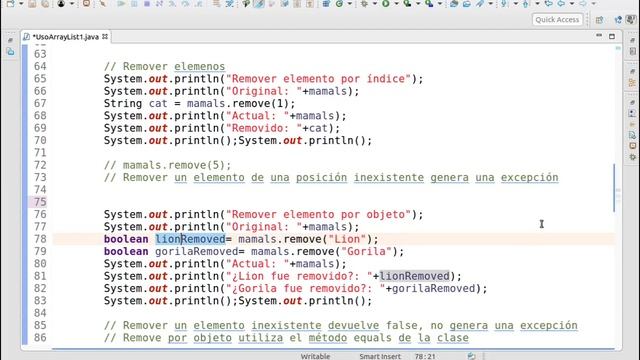This screenshot has width=640, height=360.
Task: Click the Debug bug toolbar icon
Action: pyautogui.click(x=364, y=4)
